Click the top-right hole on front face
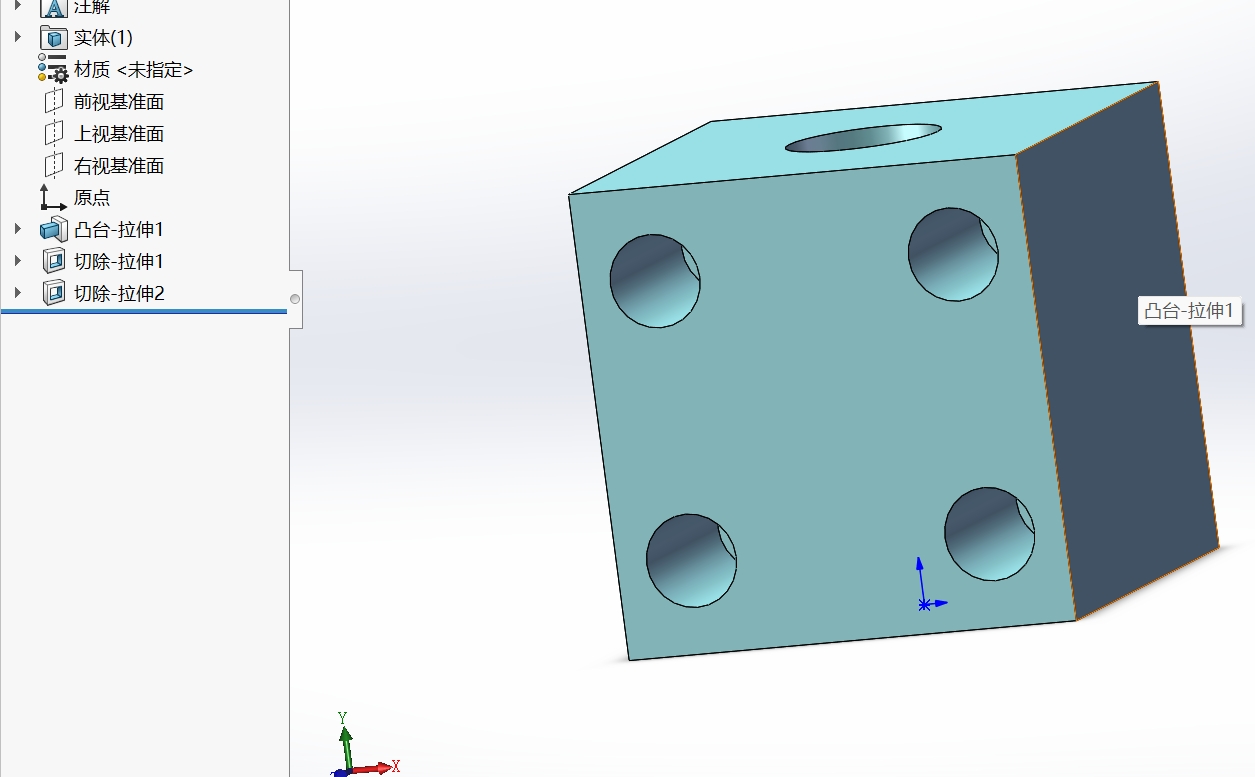 coord(953,254)
